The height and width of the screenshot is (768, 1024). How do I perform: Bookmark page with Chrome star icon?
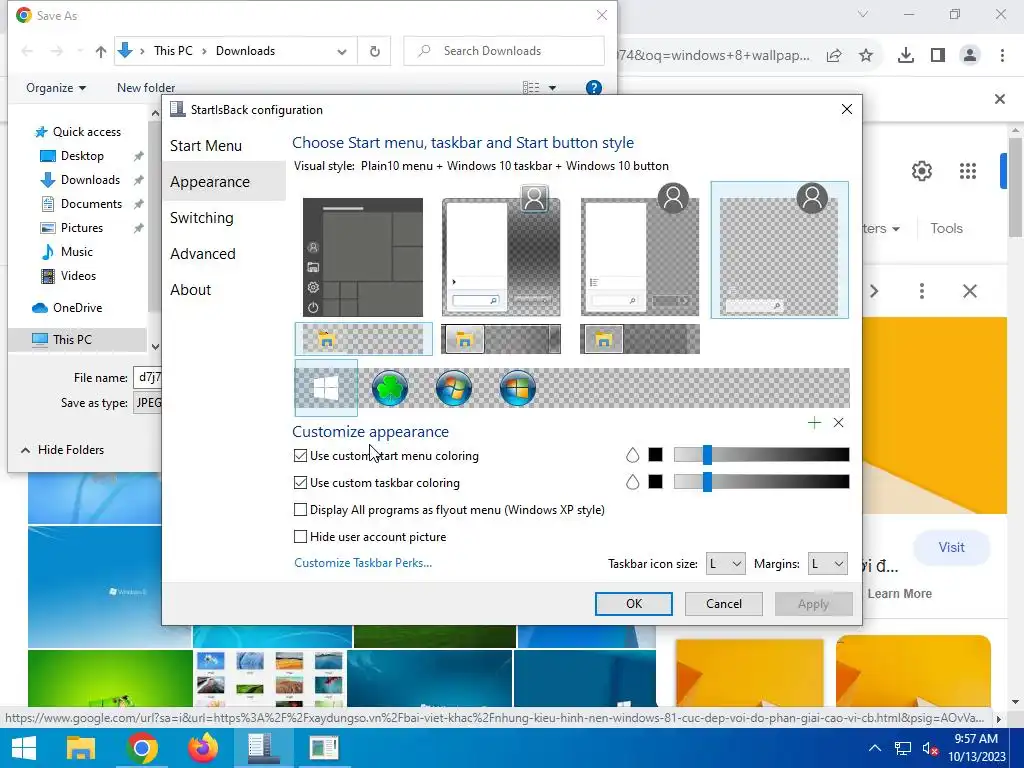click(x=866, y=56)
